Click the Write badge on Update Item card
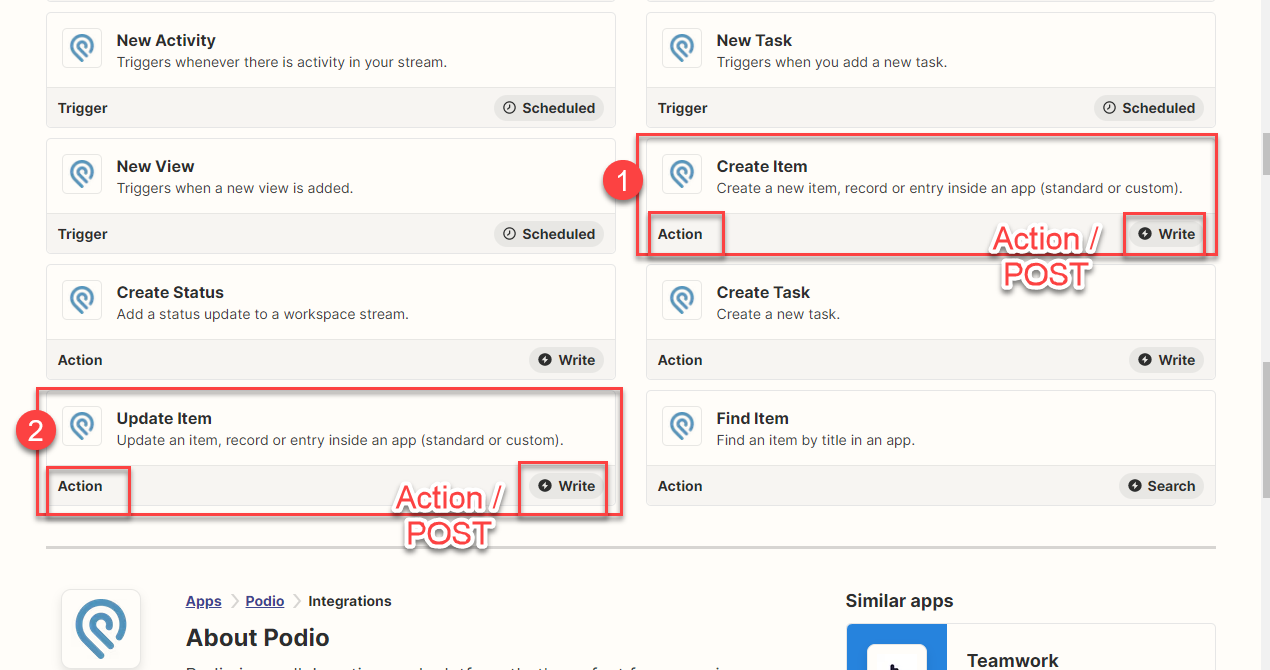 pyautogui.click(x=566, y=486)
